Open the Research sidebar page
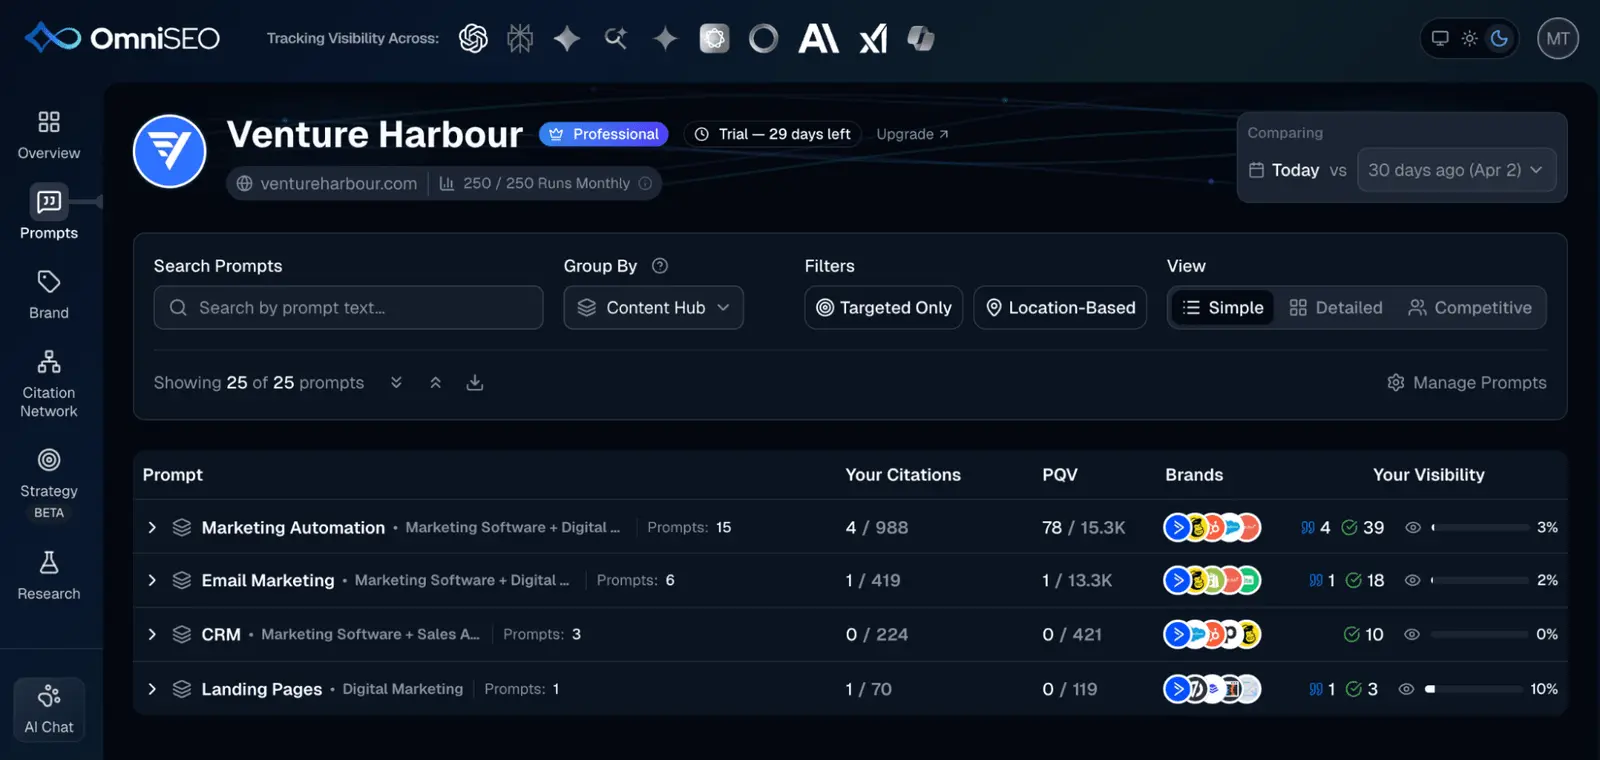Viewport: 1600px width, 760px height. point(49,576)
